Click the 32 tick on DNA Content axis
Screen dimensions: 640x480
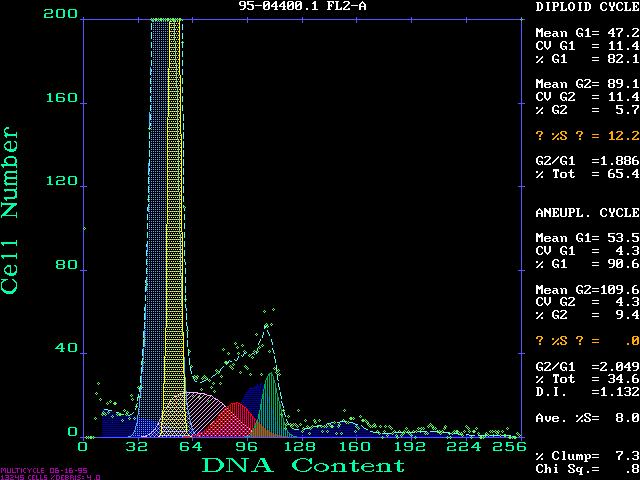coord(136,447)
